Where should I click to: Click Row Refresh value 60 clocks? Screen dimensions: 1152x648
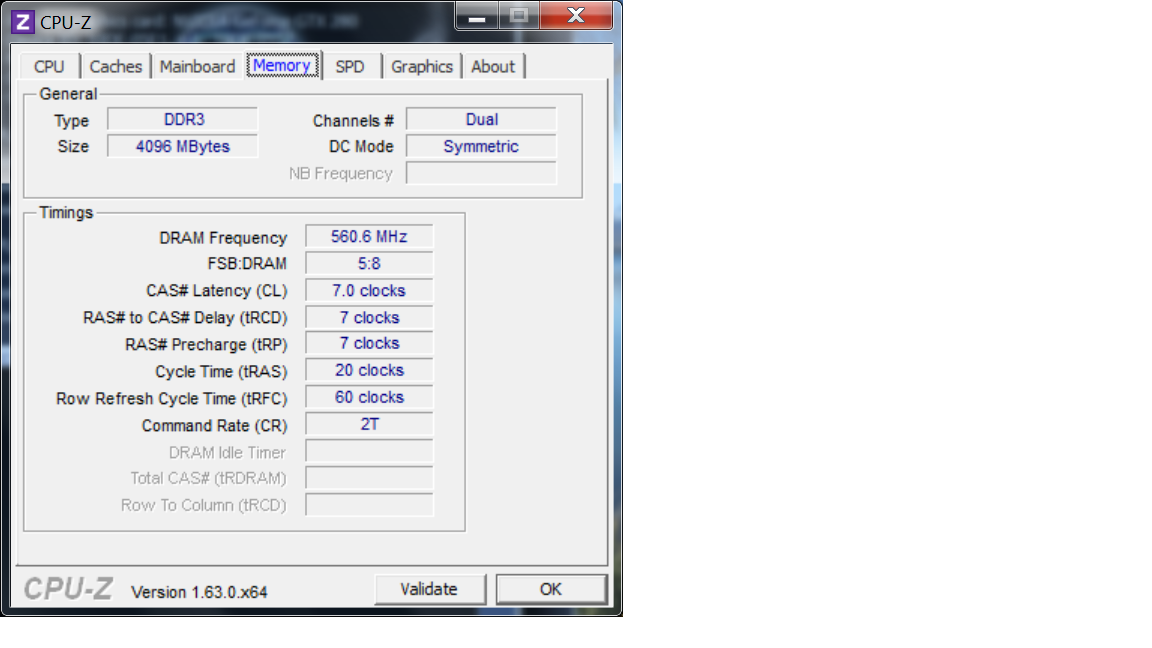click(x=369, y=397)
